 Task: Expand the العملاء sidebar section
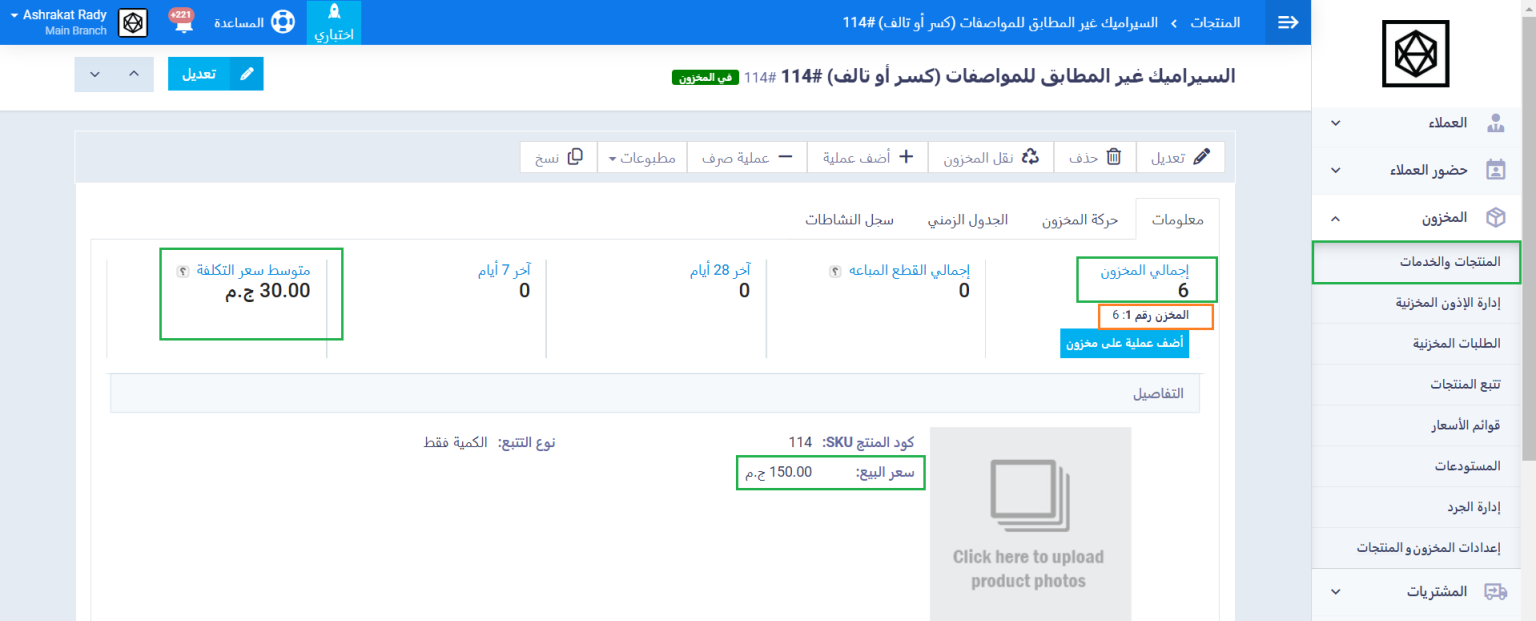pos(1335,123)
